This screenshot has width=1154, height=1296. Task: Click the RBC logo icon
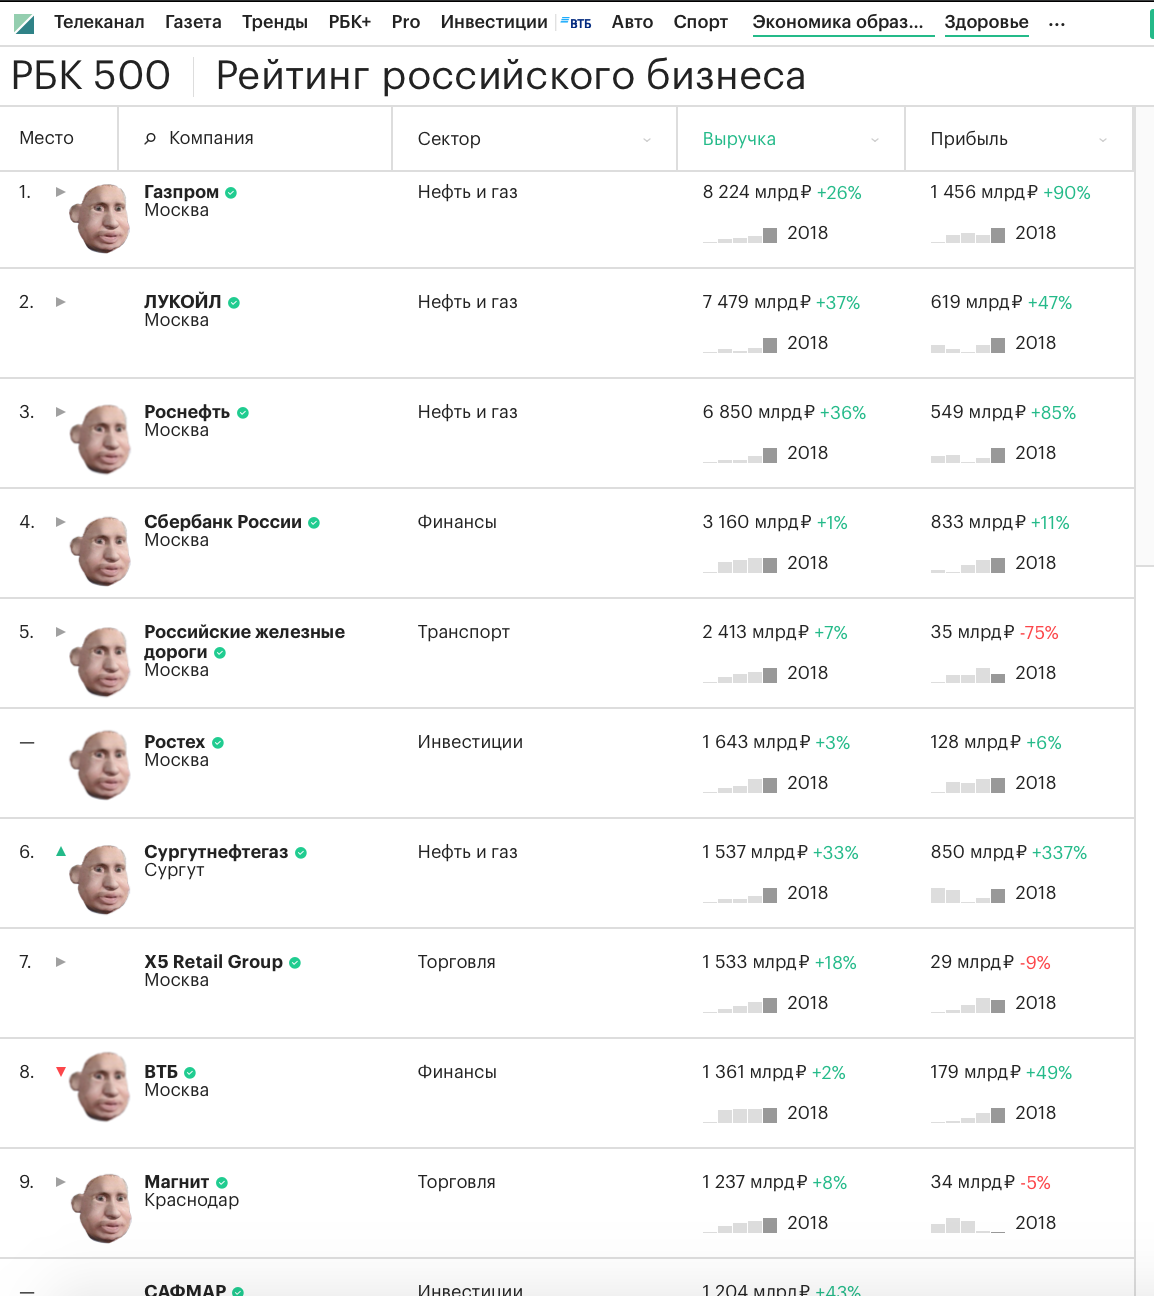(x=24, y=23)
